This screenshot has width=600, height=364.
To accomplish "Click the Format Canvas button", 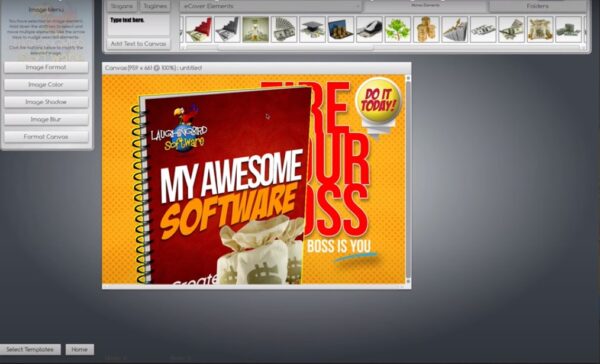I will [x=46, y=137].
